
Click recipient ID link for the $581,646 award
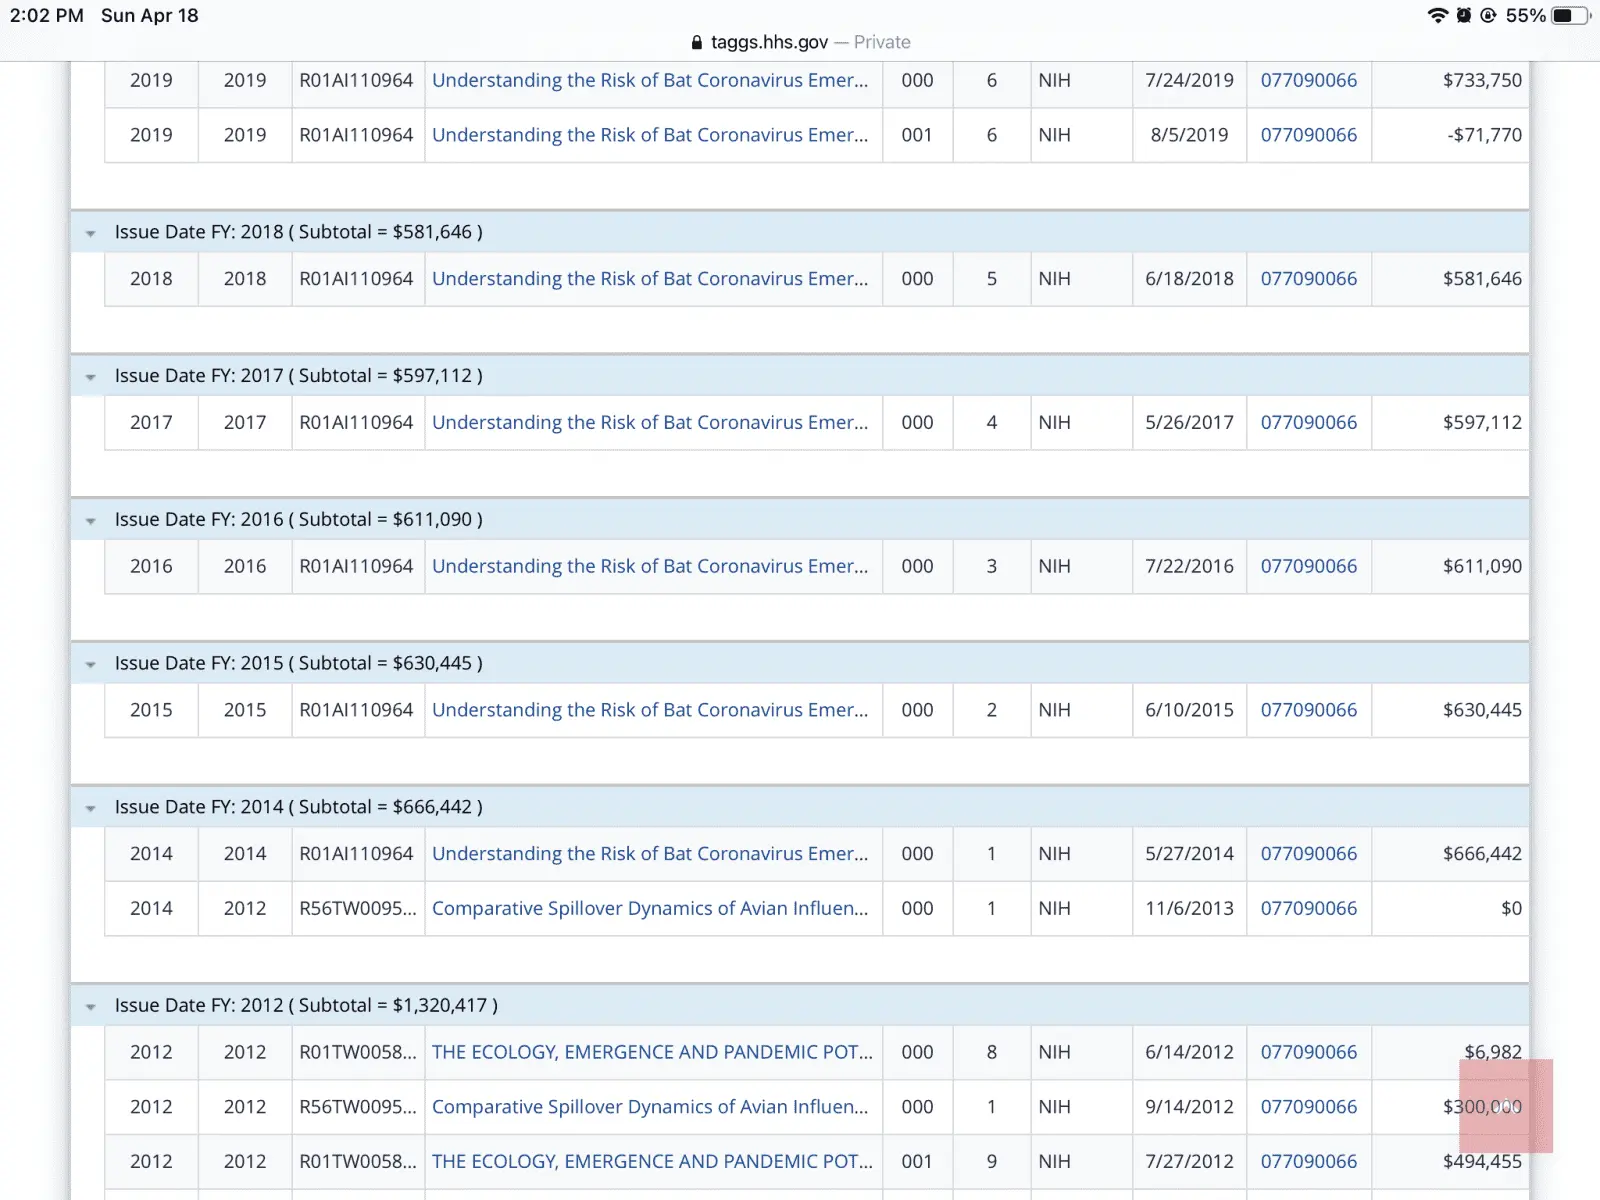tap(1308, 279)
